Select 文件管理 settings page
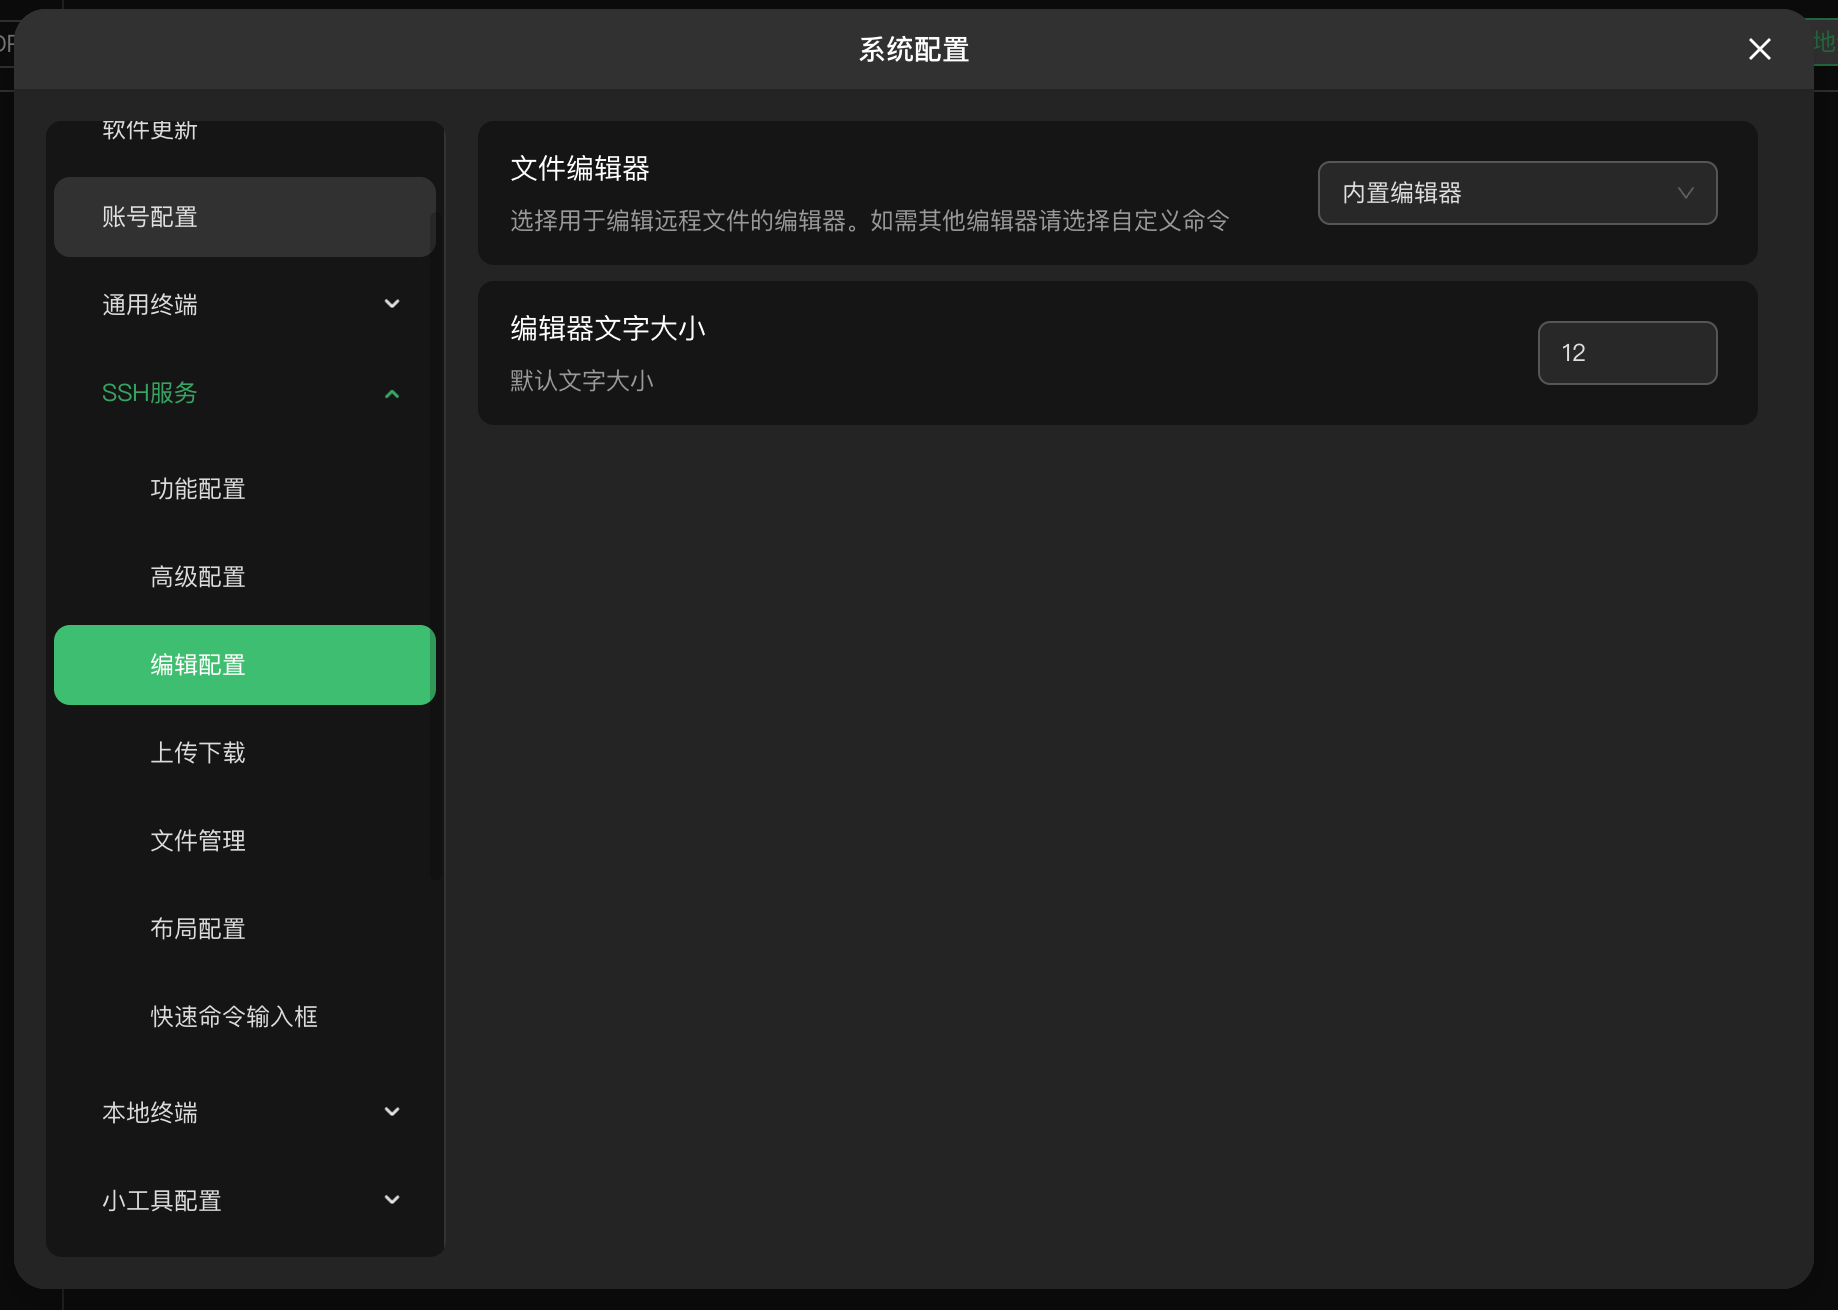 (x=245, y=840)
